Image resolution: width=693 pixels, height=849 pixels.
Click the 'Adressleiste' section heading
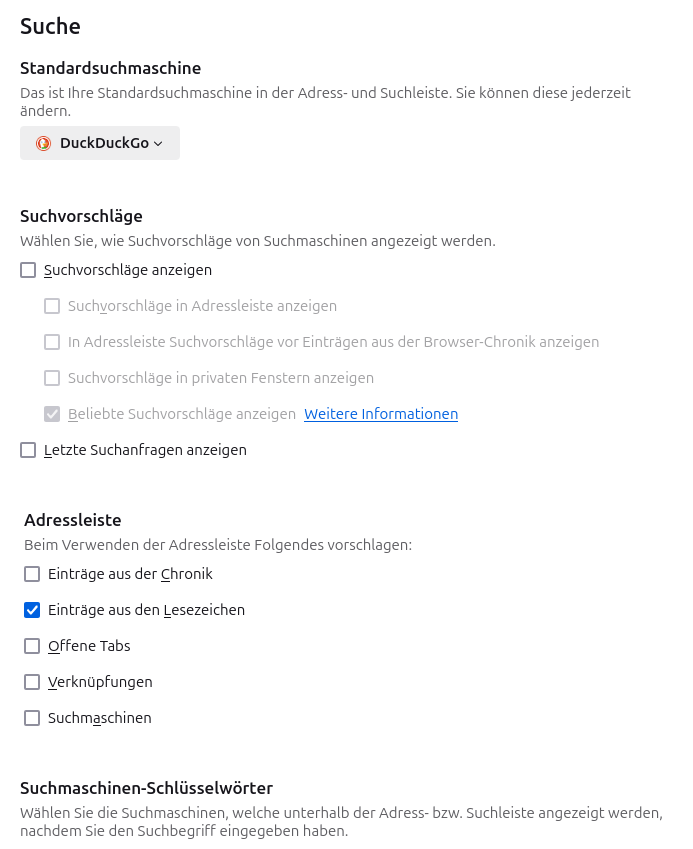[73, 520]
